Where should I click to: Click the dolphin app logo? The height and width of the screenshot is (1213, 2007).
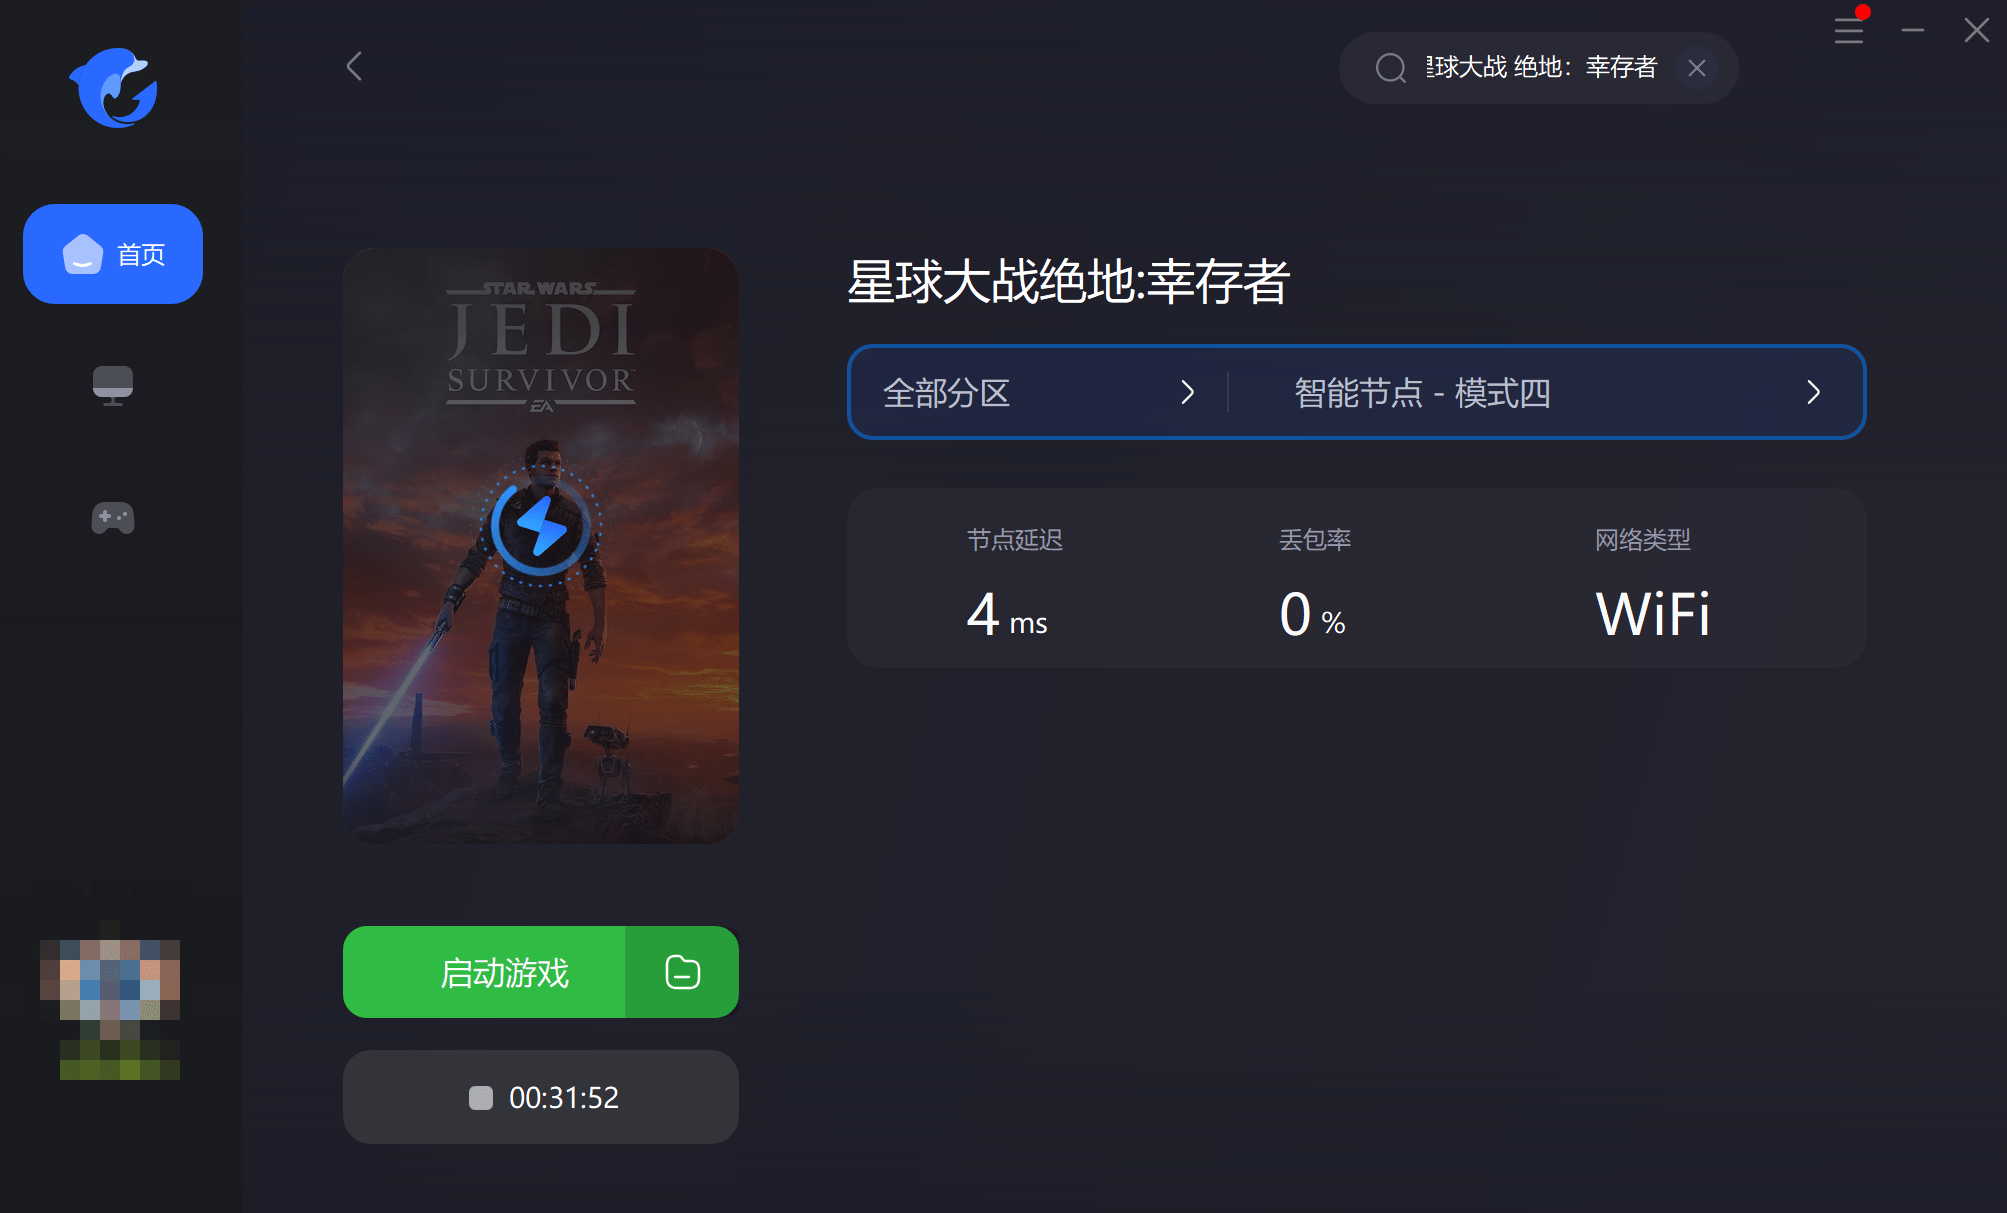(114, 88)
